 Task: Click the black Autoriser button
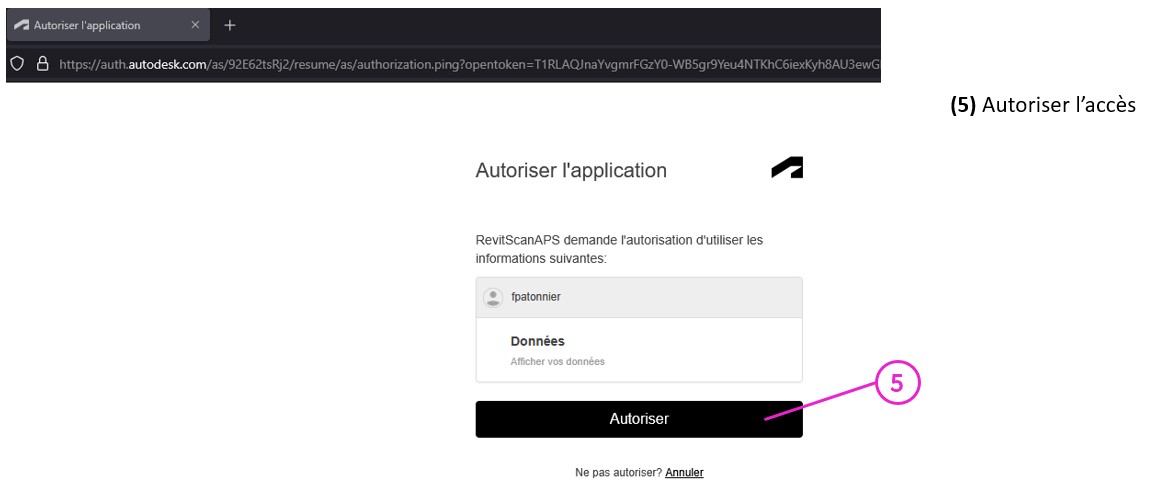click(x=638, y=419)
